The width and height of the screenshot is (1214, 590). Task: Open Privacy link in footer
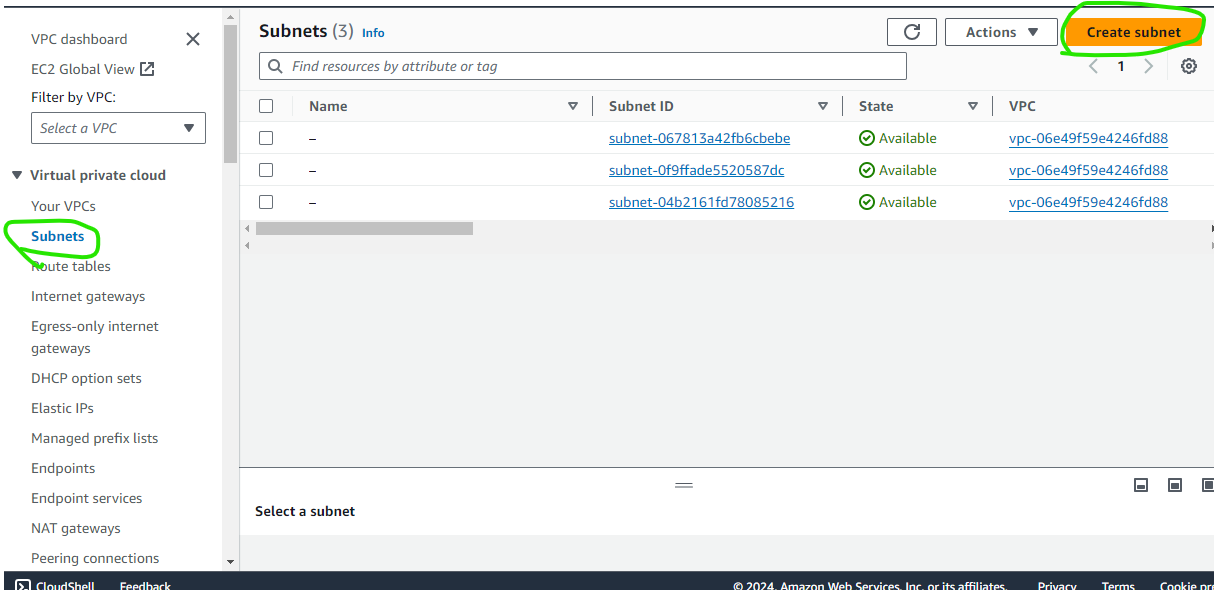point(1057,585)
